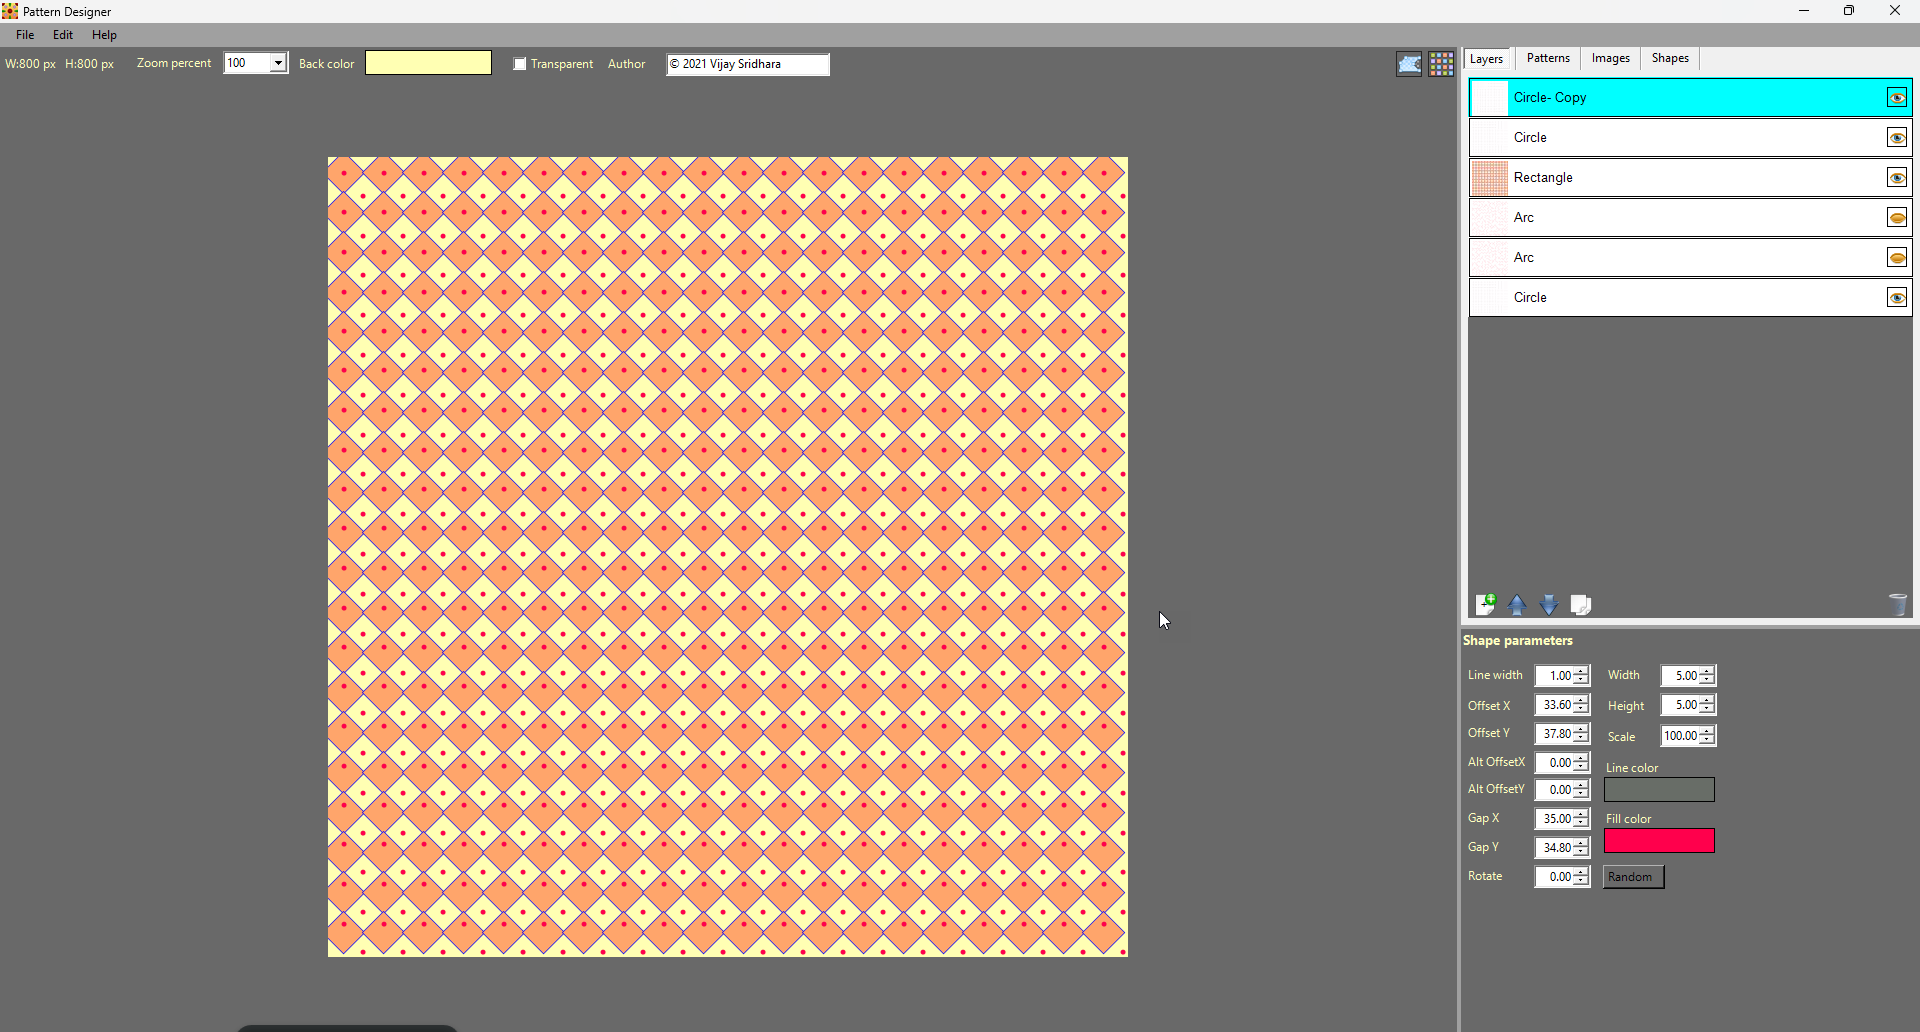This screenshot has height=1032, width=1920.
Task: Add a new layer
Action: point(1486,604)
